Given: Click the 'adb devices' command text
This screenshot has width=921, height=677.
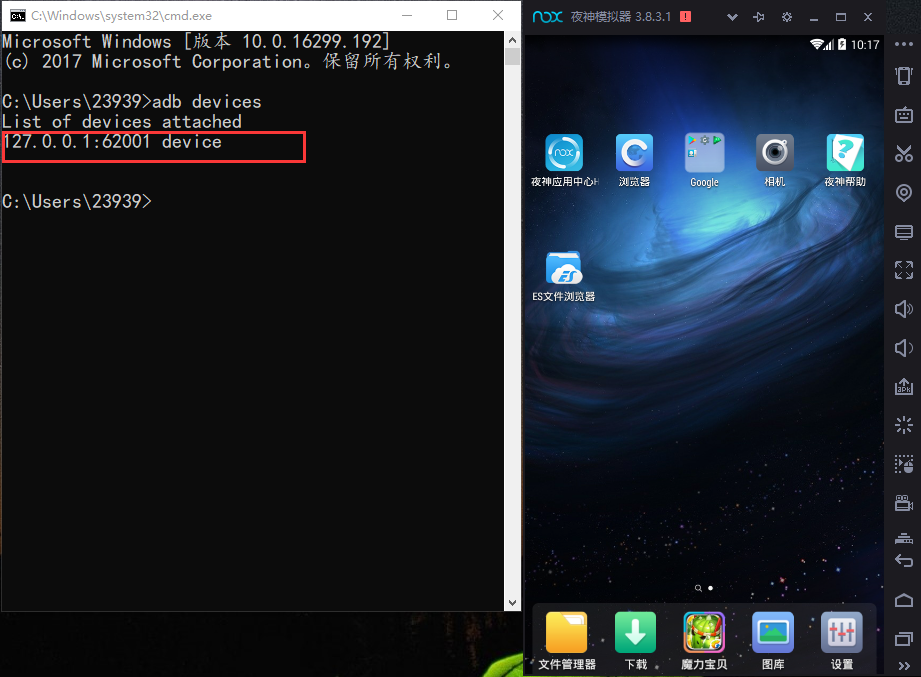Looking at the screenshot, I should (207, 102).
